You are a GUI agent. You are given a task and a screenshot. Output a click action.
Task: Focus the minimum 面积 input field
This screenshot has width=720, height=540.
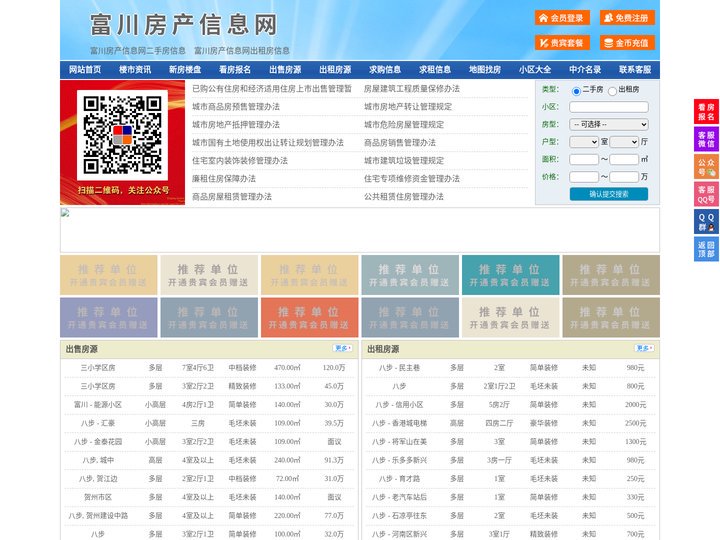tap(584, 159)
